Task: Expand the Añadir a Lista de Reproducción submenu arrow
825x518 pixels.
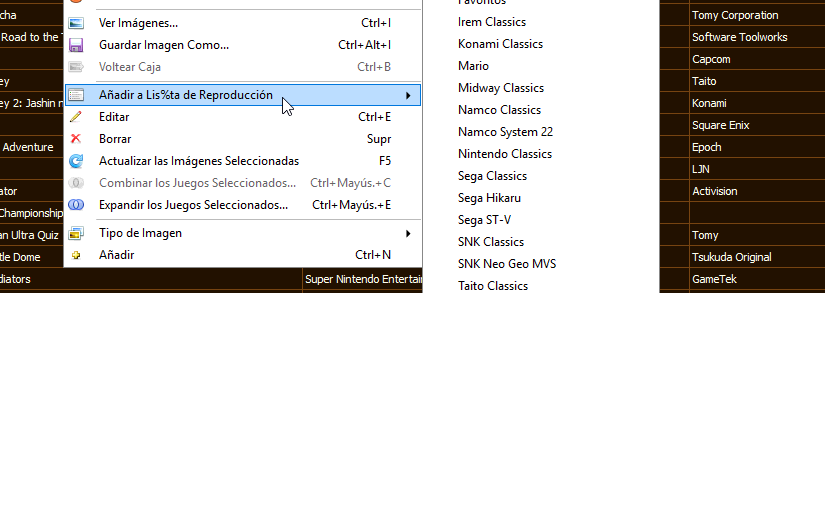Action: (408, 95)
